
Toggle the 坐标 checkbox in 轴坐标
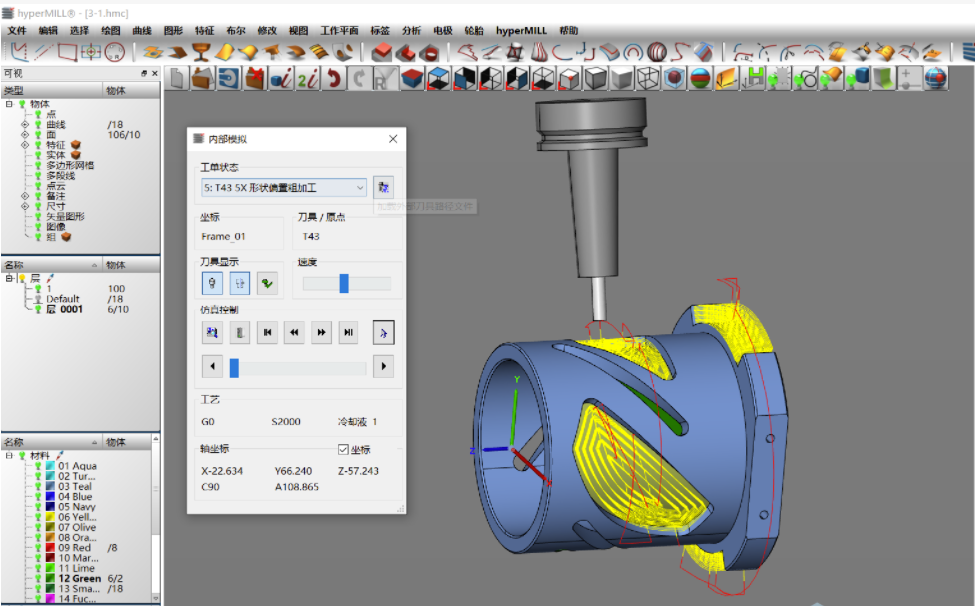[x=343, y=449]
